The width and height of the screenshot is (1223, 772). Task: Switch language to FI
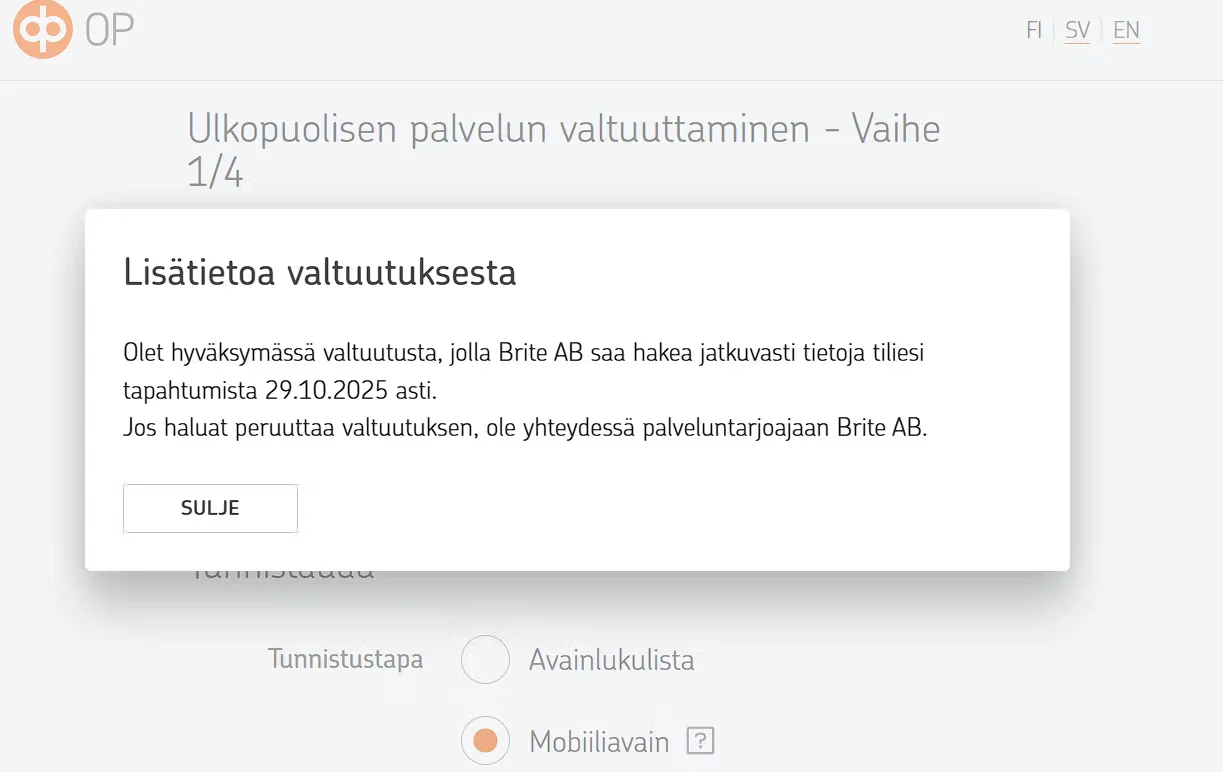coord(1034,31)
